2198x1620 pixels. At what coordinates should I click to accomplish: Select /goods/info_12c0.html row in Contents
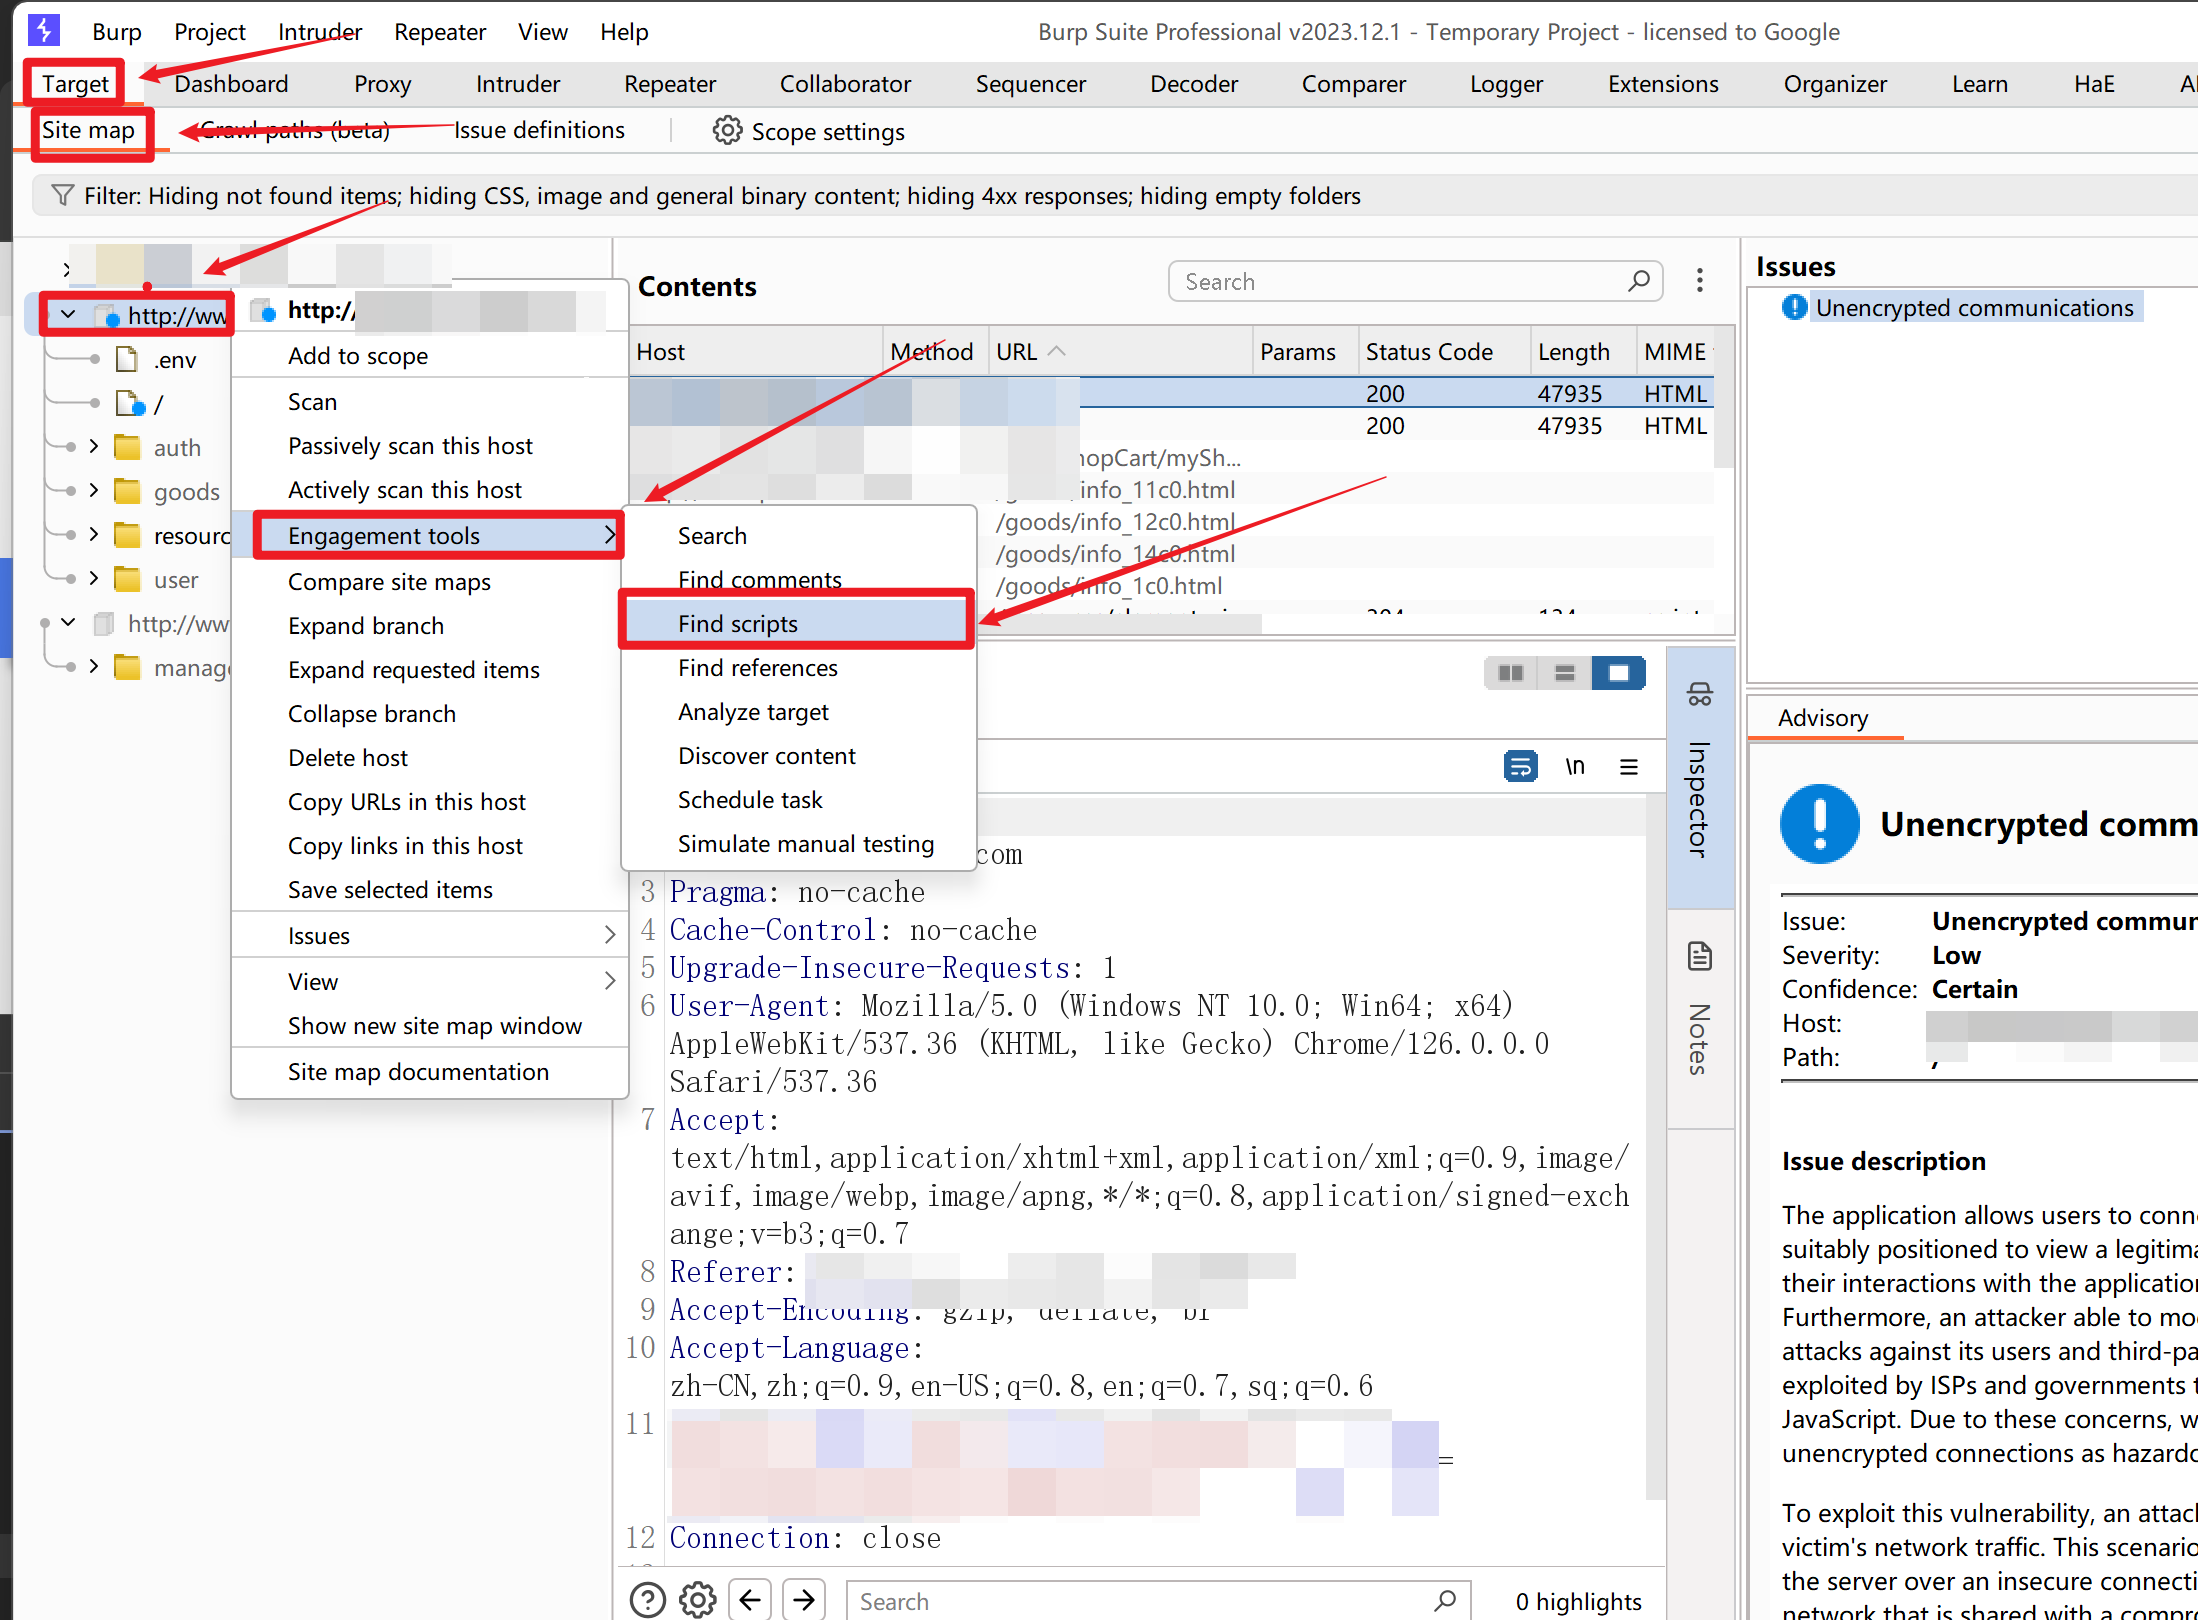(x=1115, y=521)
